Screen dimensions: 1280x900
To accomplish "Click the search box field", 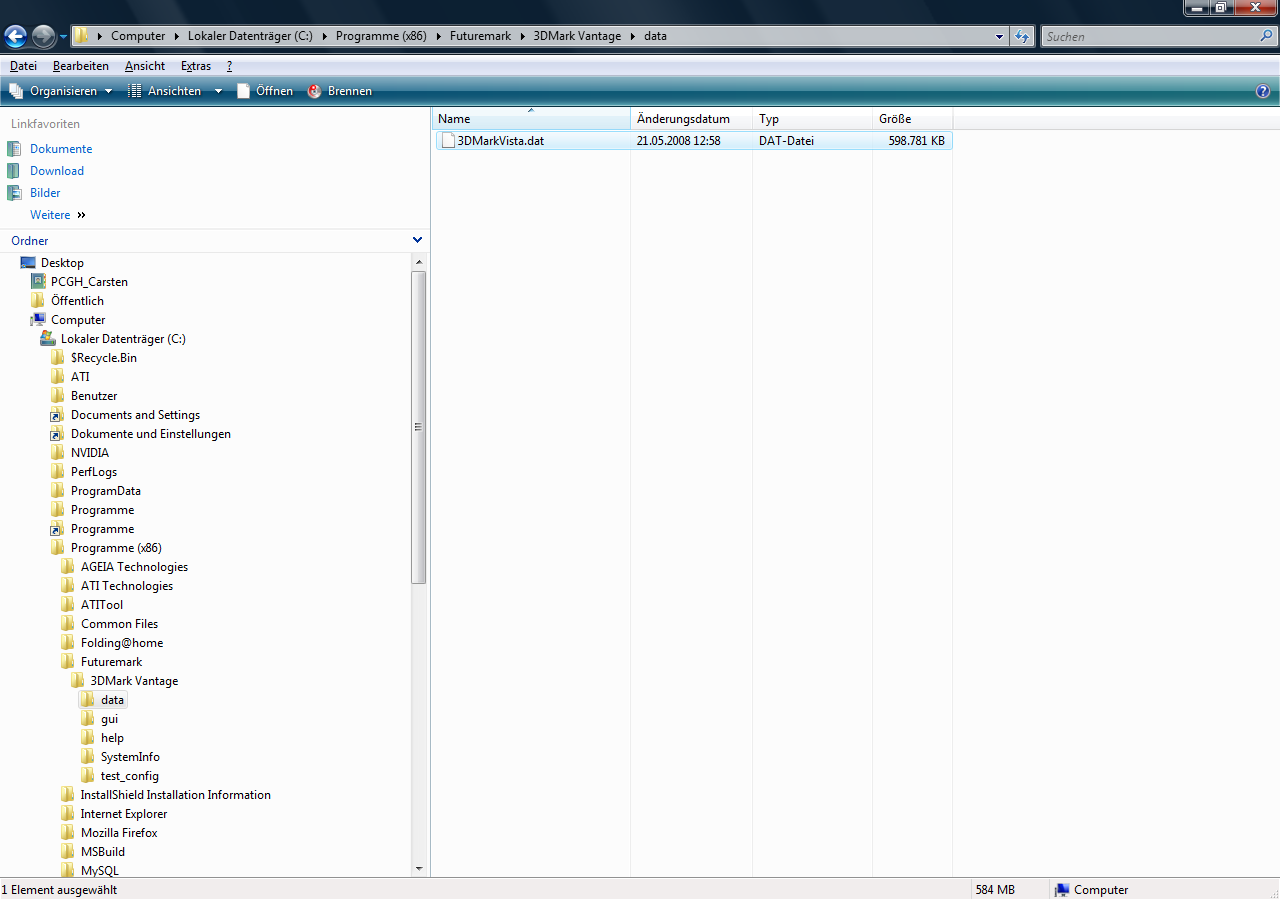I will tap(1149, 36).
